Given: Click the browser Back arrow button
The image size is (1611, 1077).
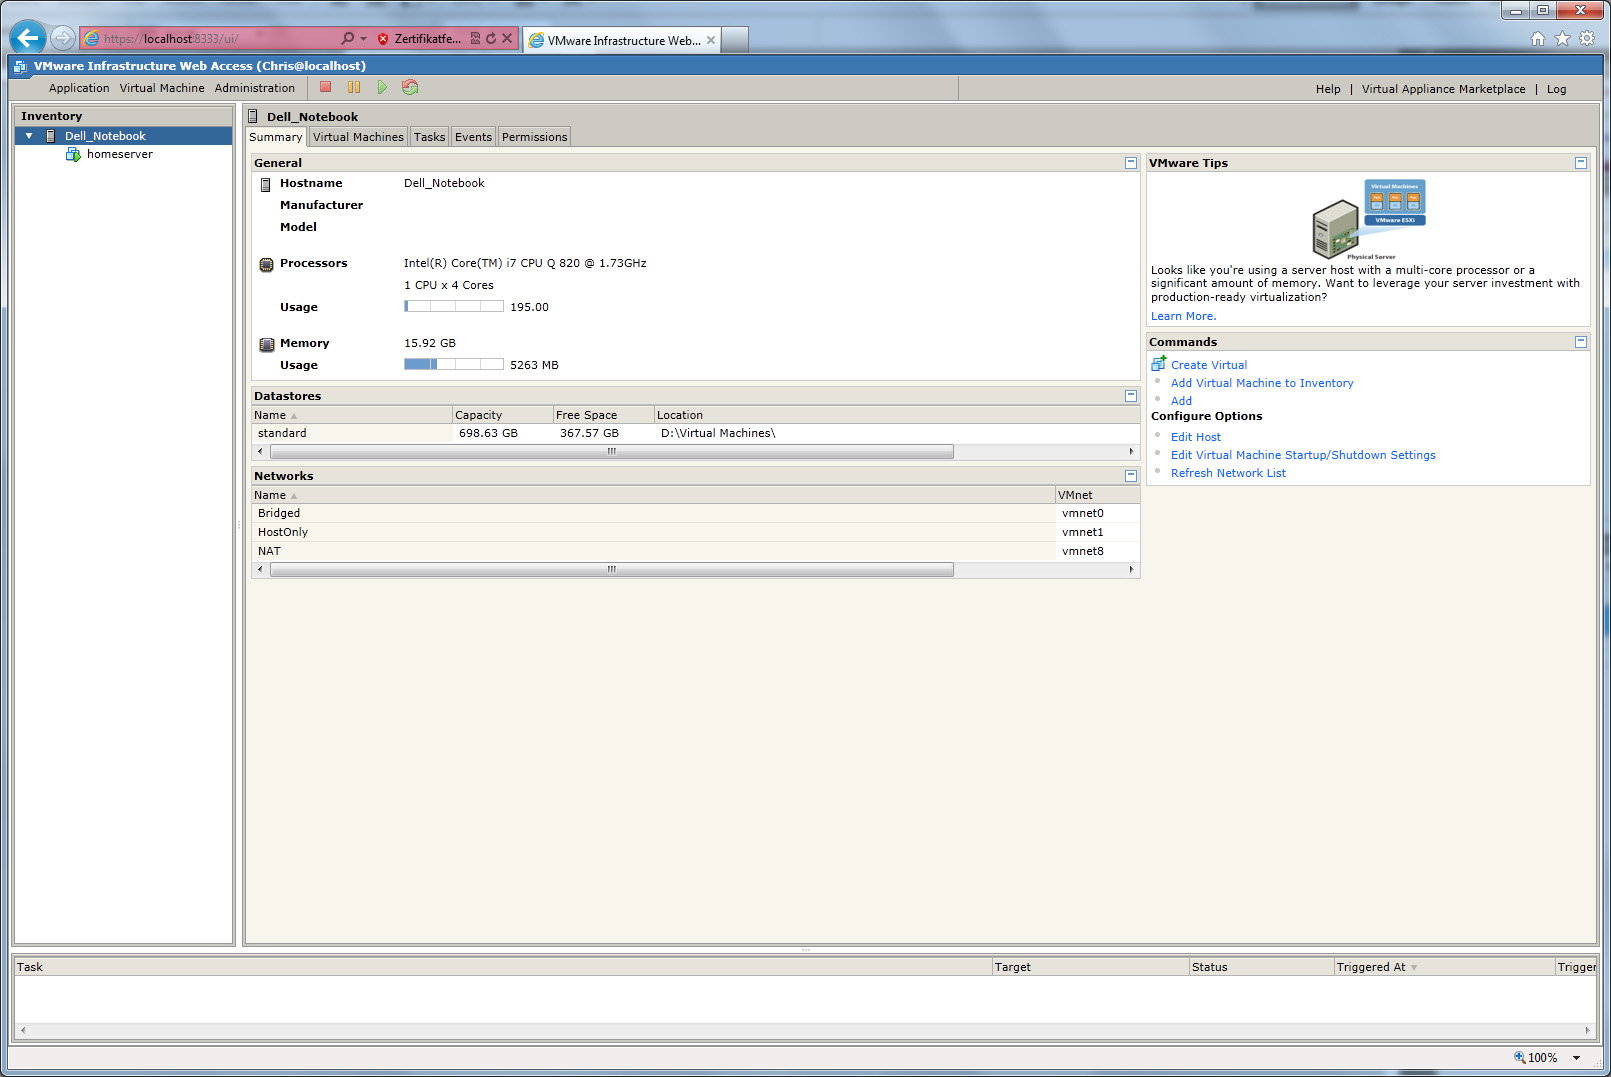Looking at the screenshot, I should coord(27,38).
